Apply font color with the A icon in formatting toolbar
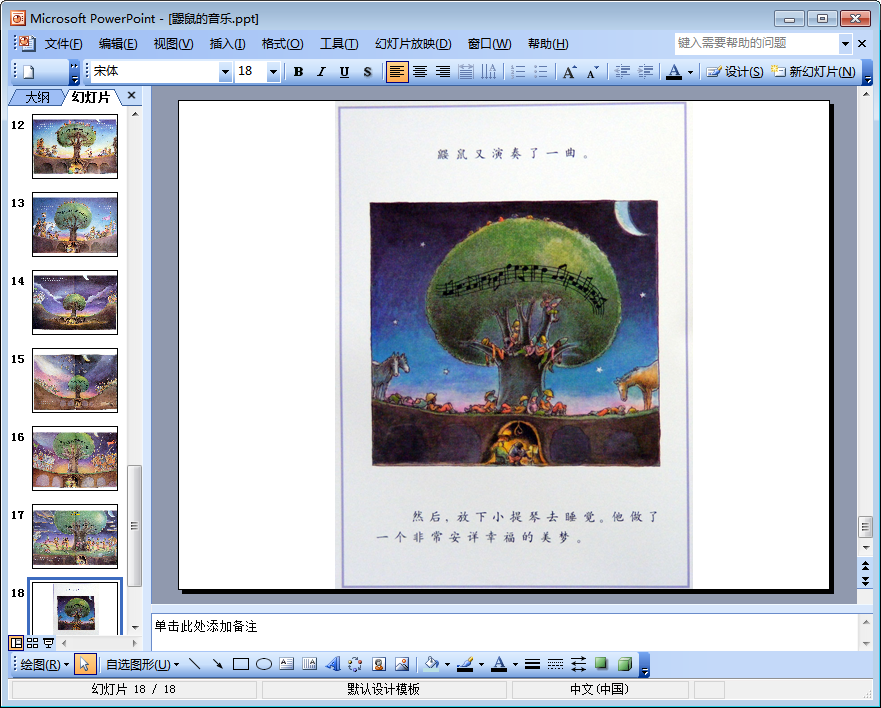The height and width of the screenshot is (708, 881). coord(674,72)
